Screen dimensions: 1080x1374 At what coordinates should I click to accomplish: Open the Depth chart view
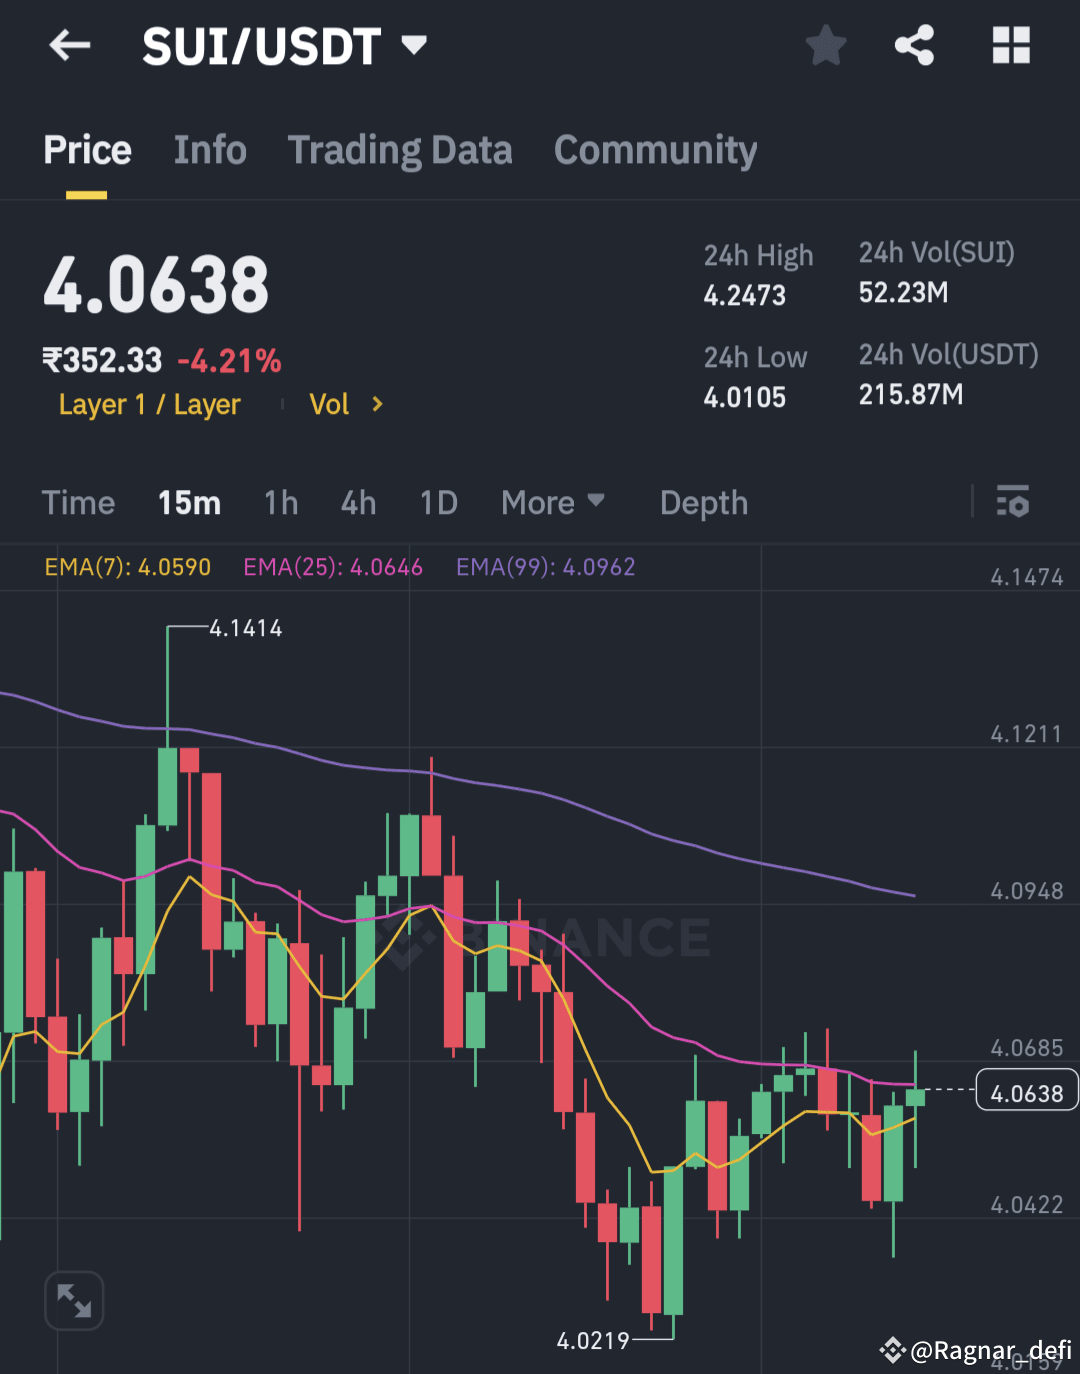click(703, 502)
